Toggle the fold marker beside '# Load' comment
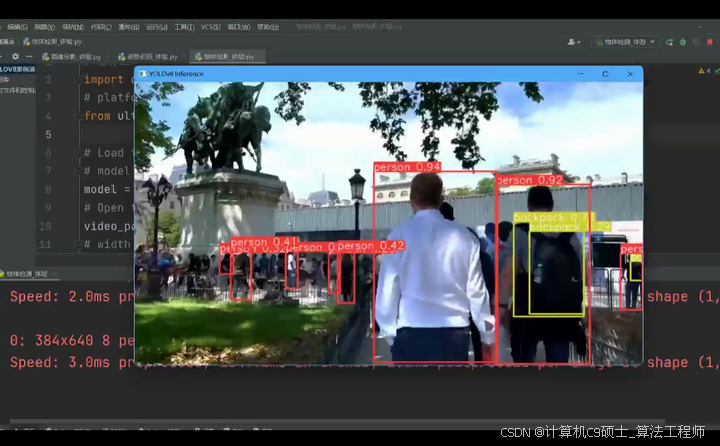 pos(79,152)
